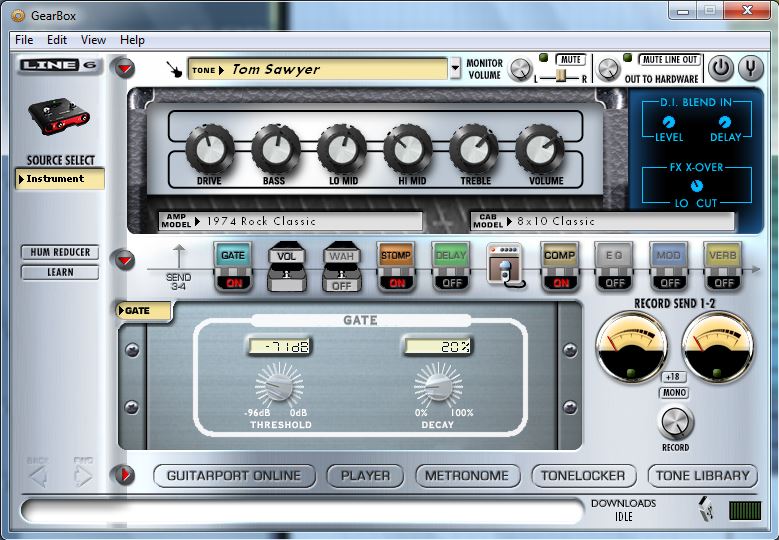Viewport: 779px width, 540px height.
Task: Open the Tone Tom Sawyer selector
Action: pos(317,69)
